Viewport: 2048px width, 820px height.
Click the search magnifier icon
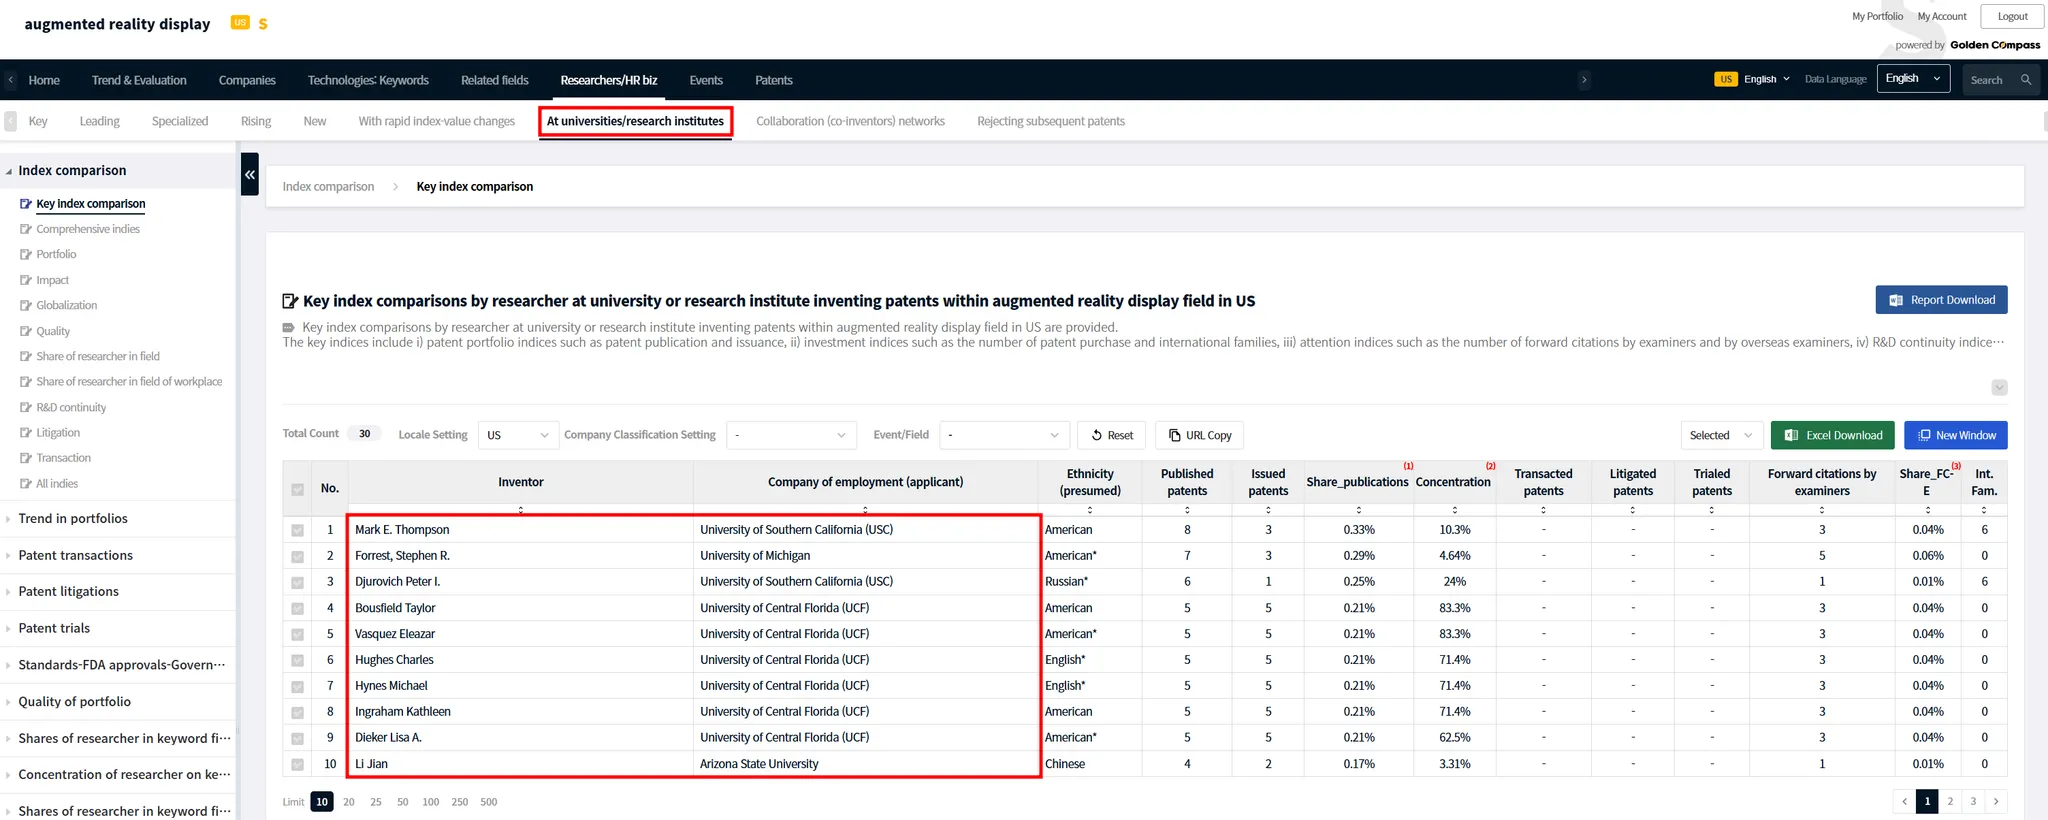tap(2025, 80)
